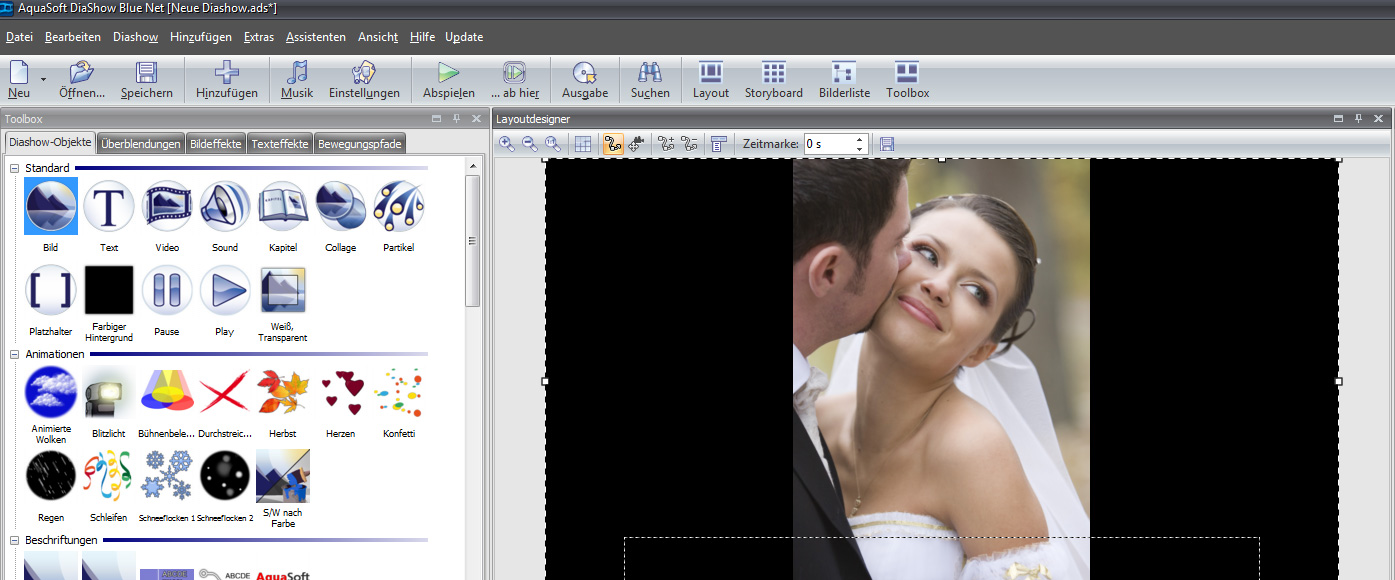Image resolution: width=1395 pixels, height=580 pixels.
Task: Switch to the Überblendungen tab
Action: (x=141, y=144)
